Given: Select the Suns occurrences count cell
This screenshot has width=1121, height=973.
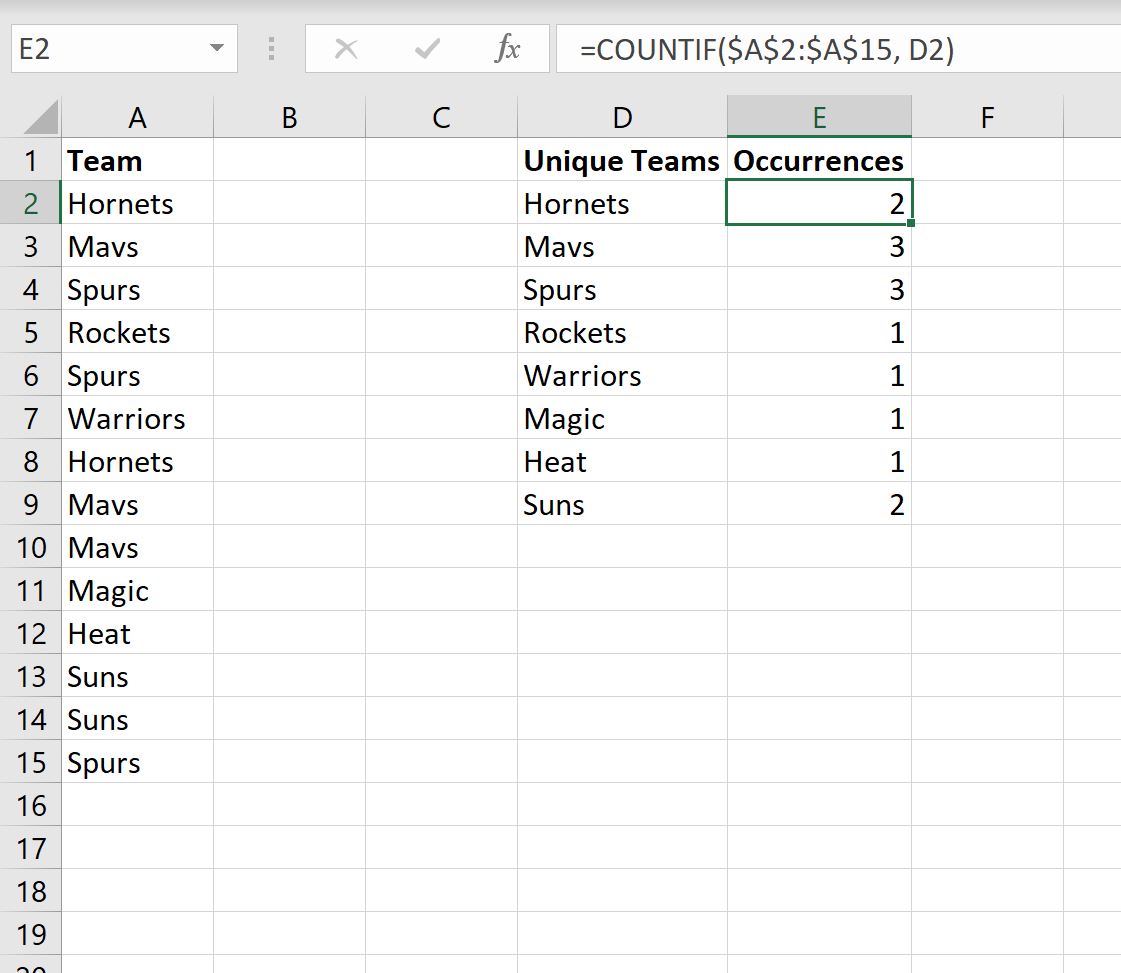Looking at the screenshot, I should tap(819, 505).
